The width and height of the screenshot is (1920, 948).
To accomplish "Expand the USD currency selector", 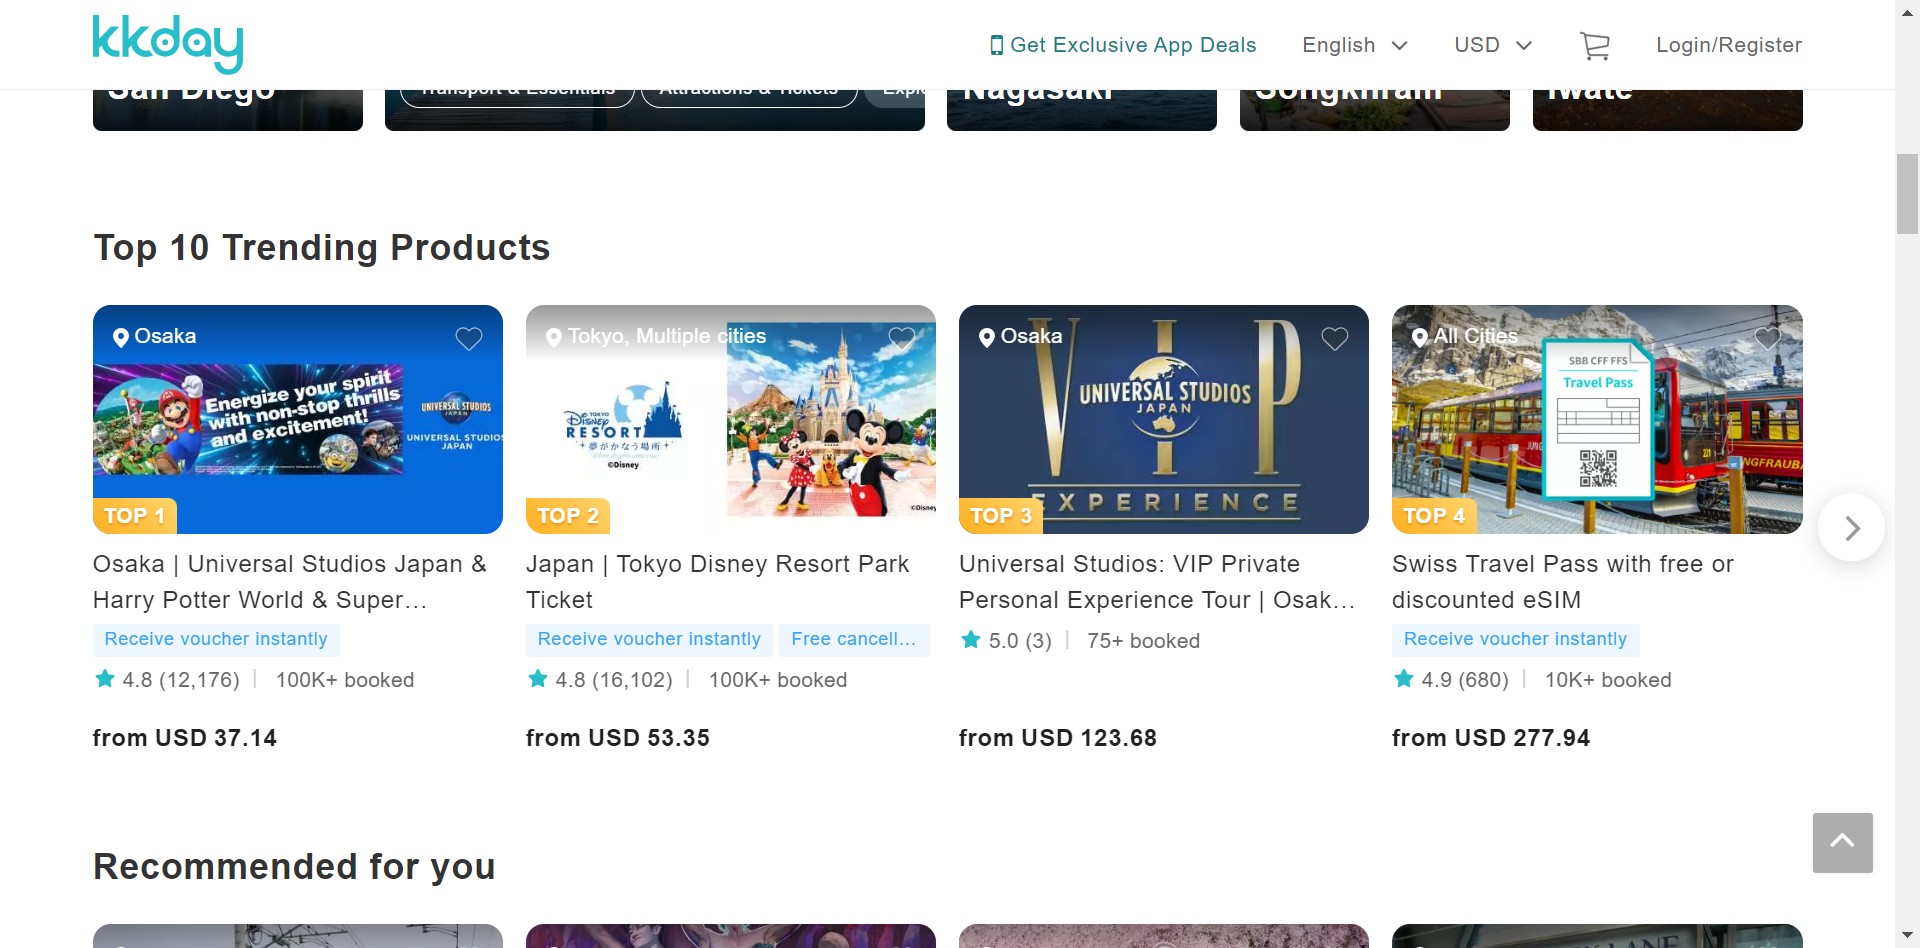I will [x=1492, y=45].
